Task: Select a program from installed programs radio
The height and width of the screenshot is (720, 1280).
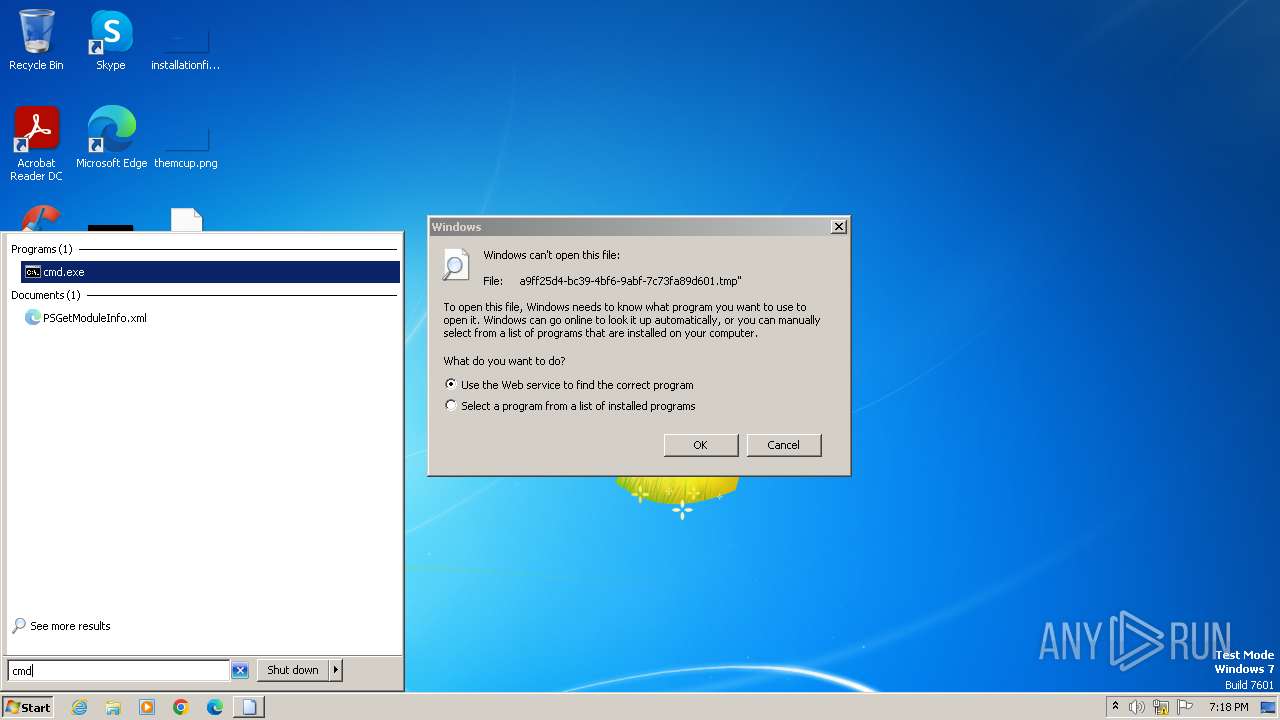Action: tap(570, 406)
